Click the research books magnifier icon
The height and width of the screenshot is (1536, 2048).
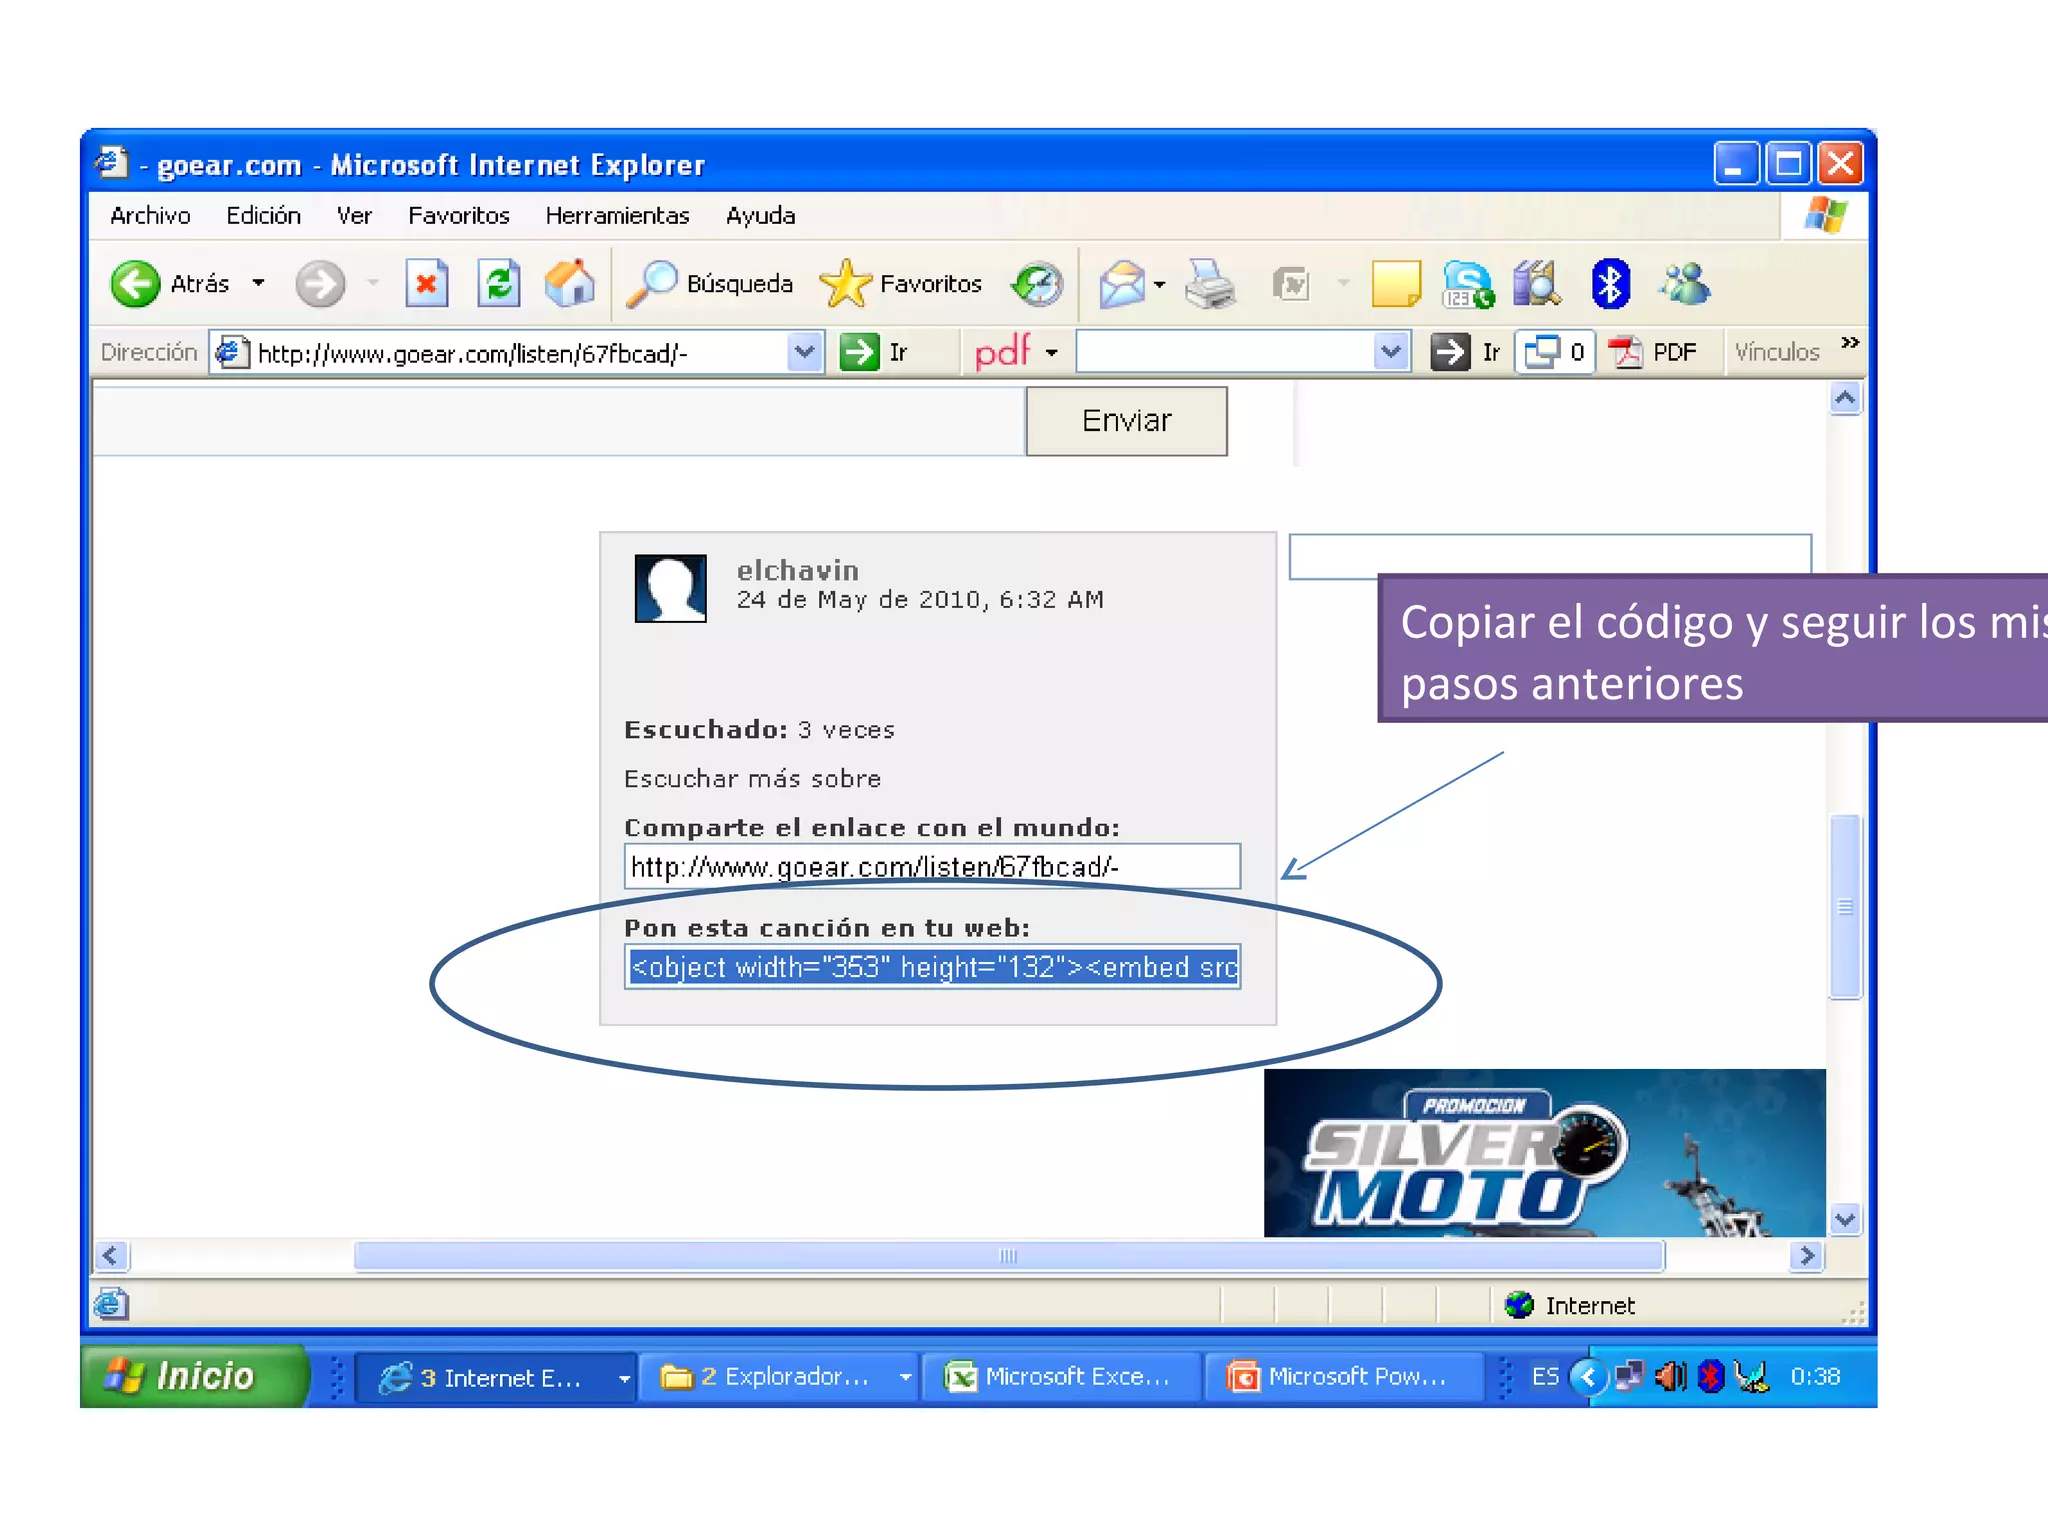point(1537,284)
